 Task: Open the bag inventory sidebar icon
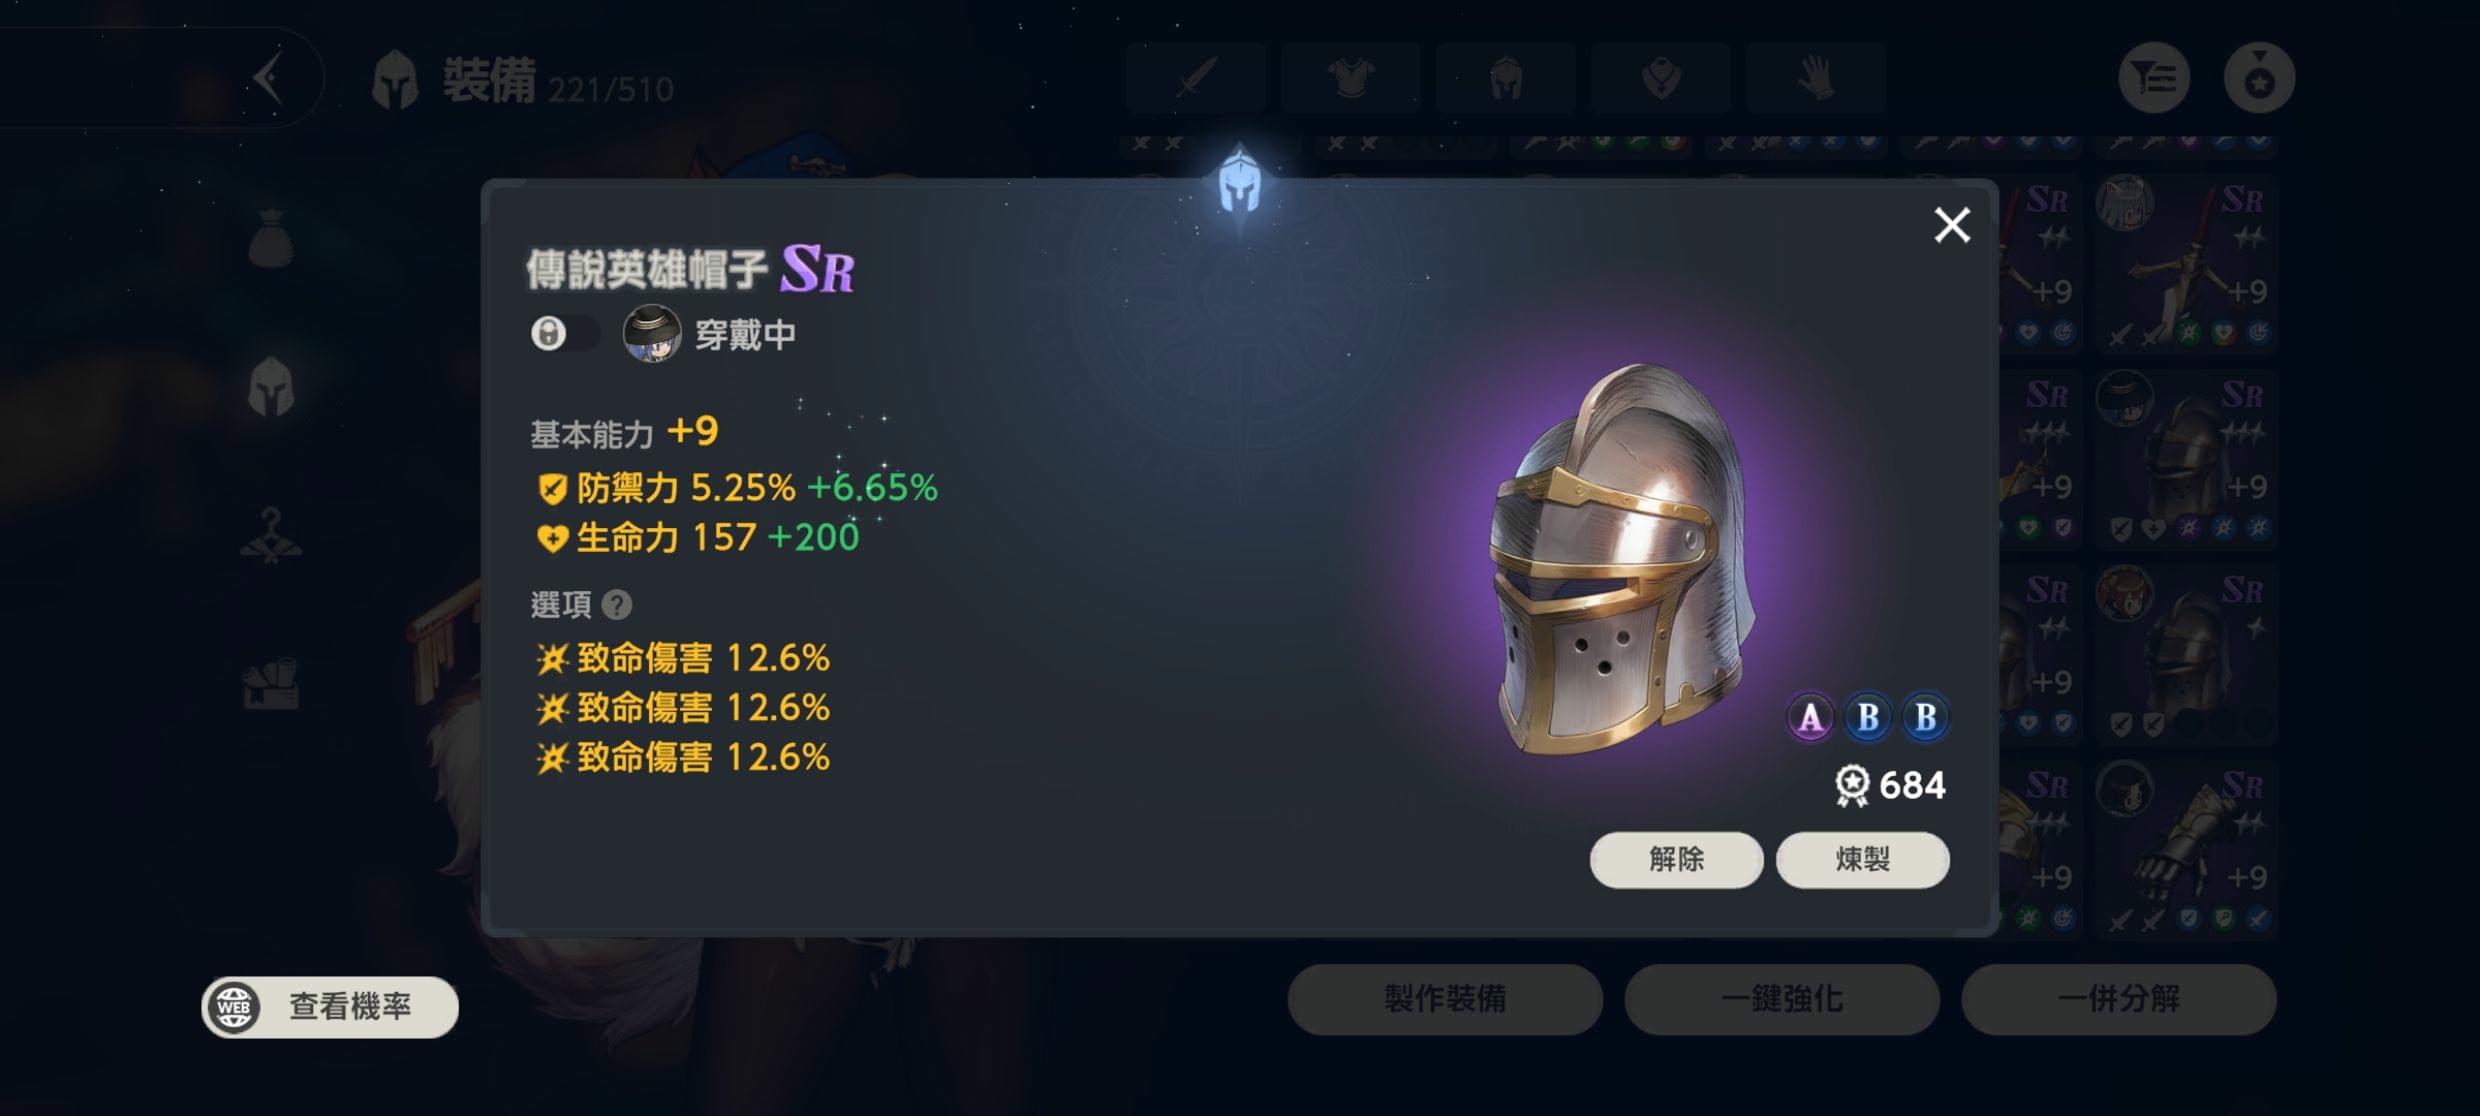tap(270, 239)
